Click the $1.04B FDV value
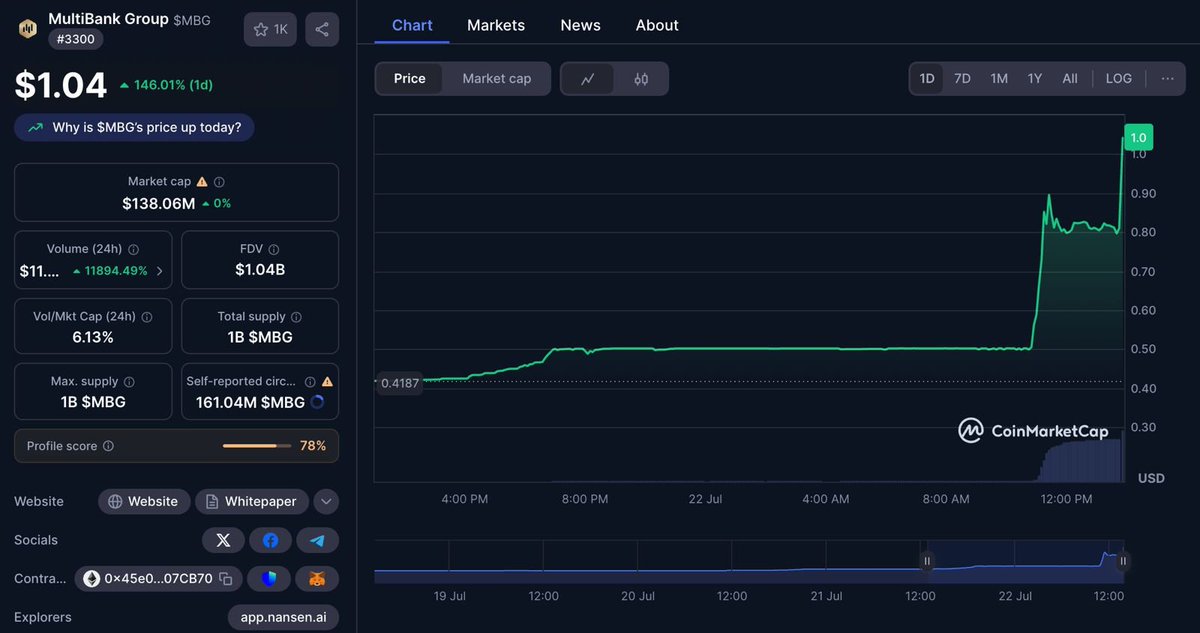The width and height of the screenshot is (1200, 633). (x=260, y=270)
